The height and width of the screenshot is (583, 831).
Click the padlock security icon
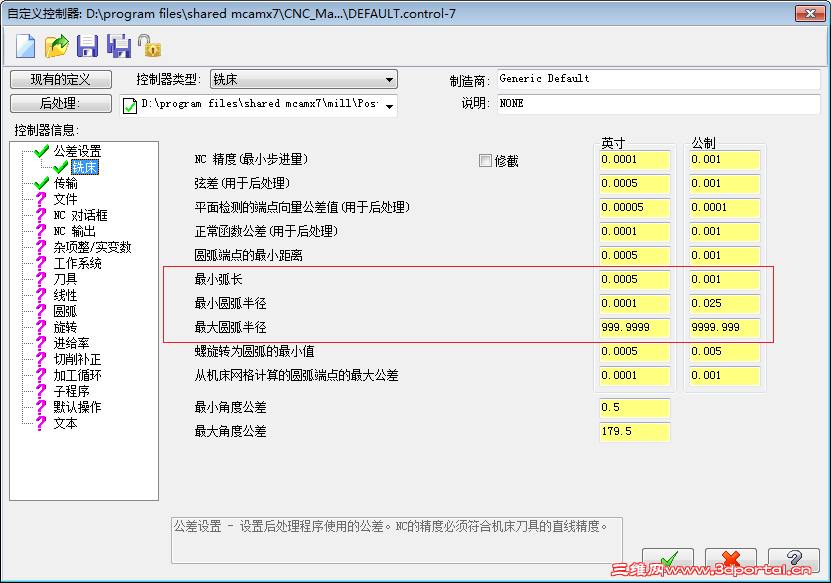click(149, 46)
